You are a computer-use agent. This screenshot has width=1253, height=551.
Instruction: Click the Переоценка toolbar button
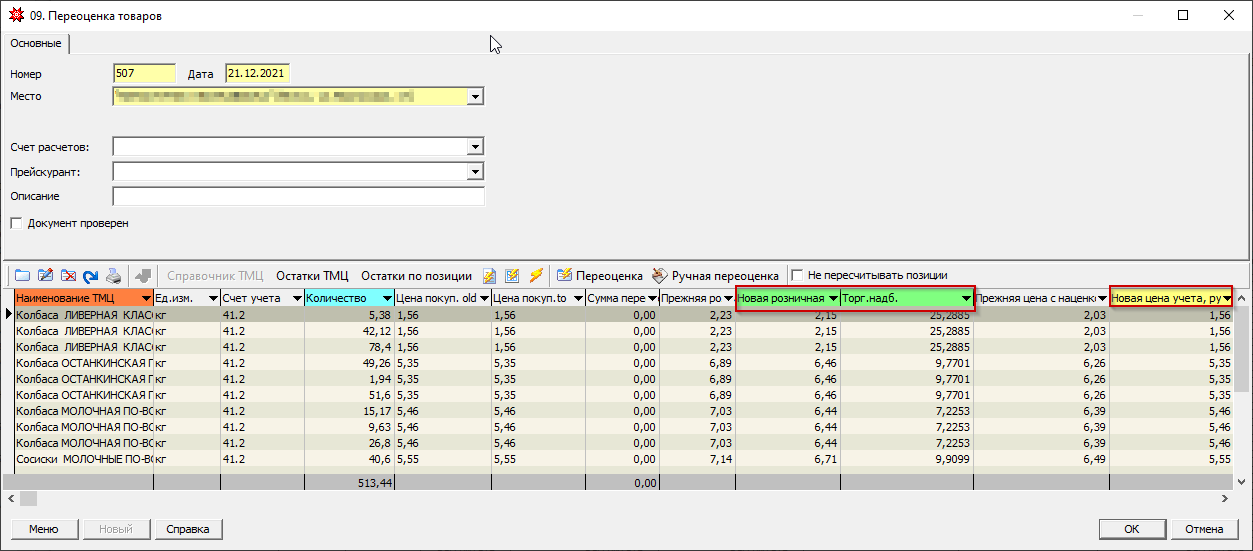click(599, 276)
